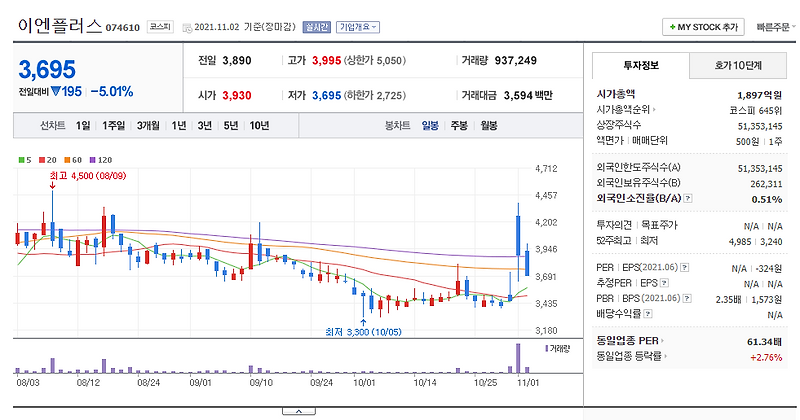Screen dimensions: 800x420
Task: Click the calendar icon beside 2021.11.02
Action: (187, 27)
